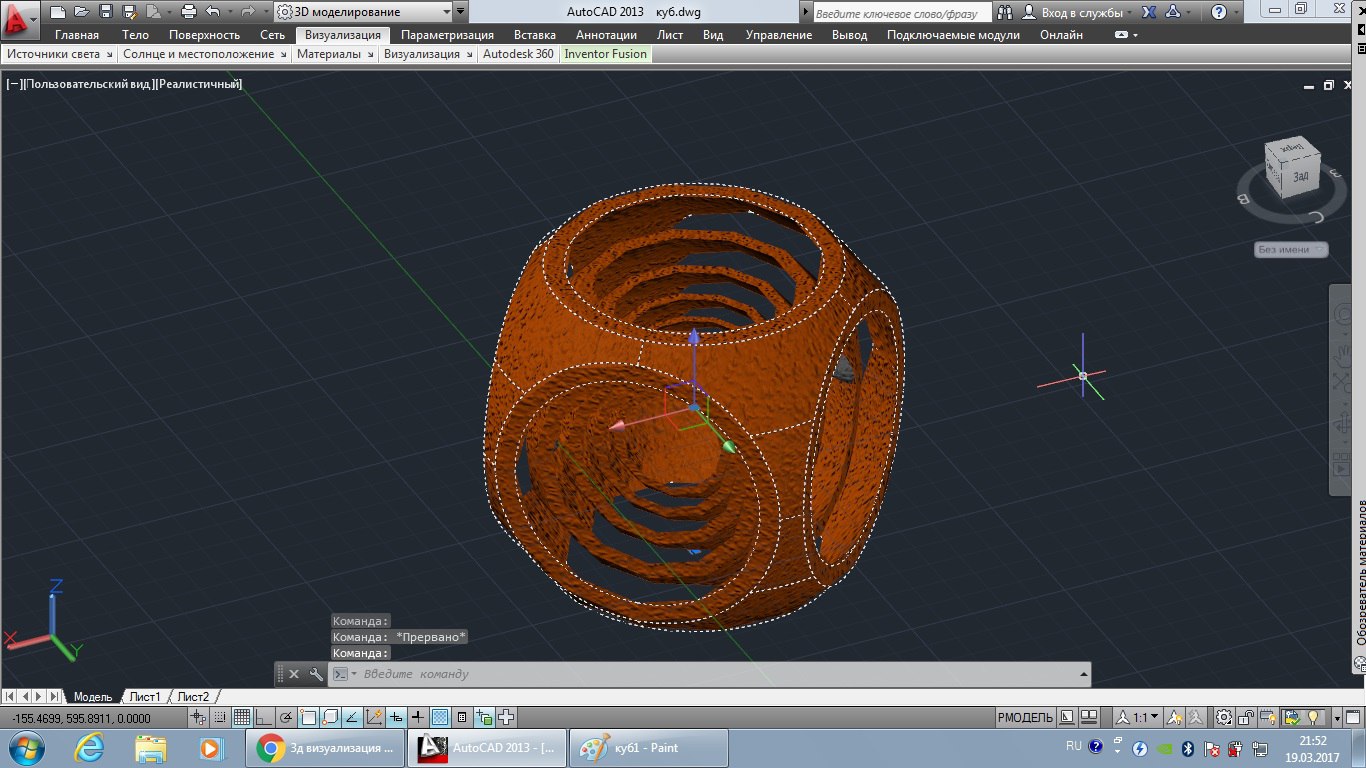The height and width of the screenshot is (768, 1366).
Task: Switch to the 'Лист1' layout tab
Action: [145, 696]
